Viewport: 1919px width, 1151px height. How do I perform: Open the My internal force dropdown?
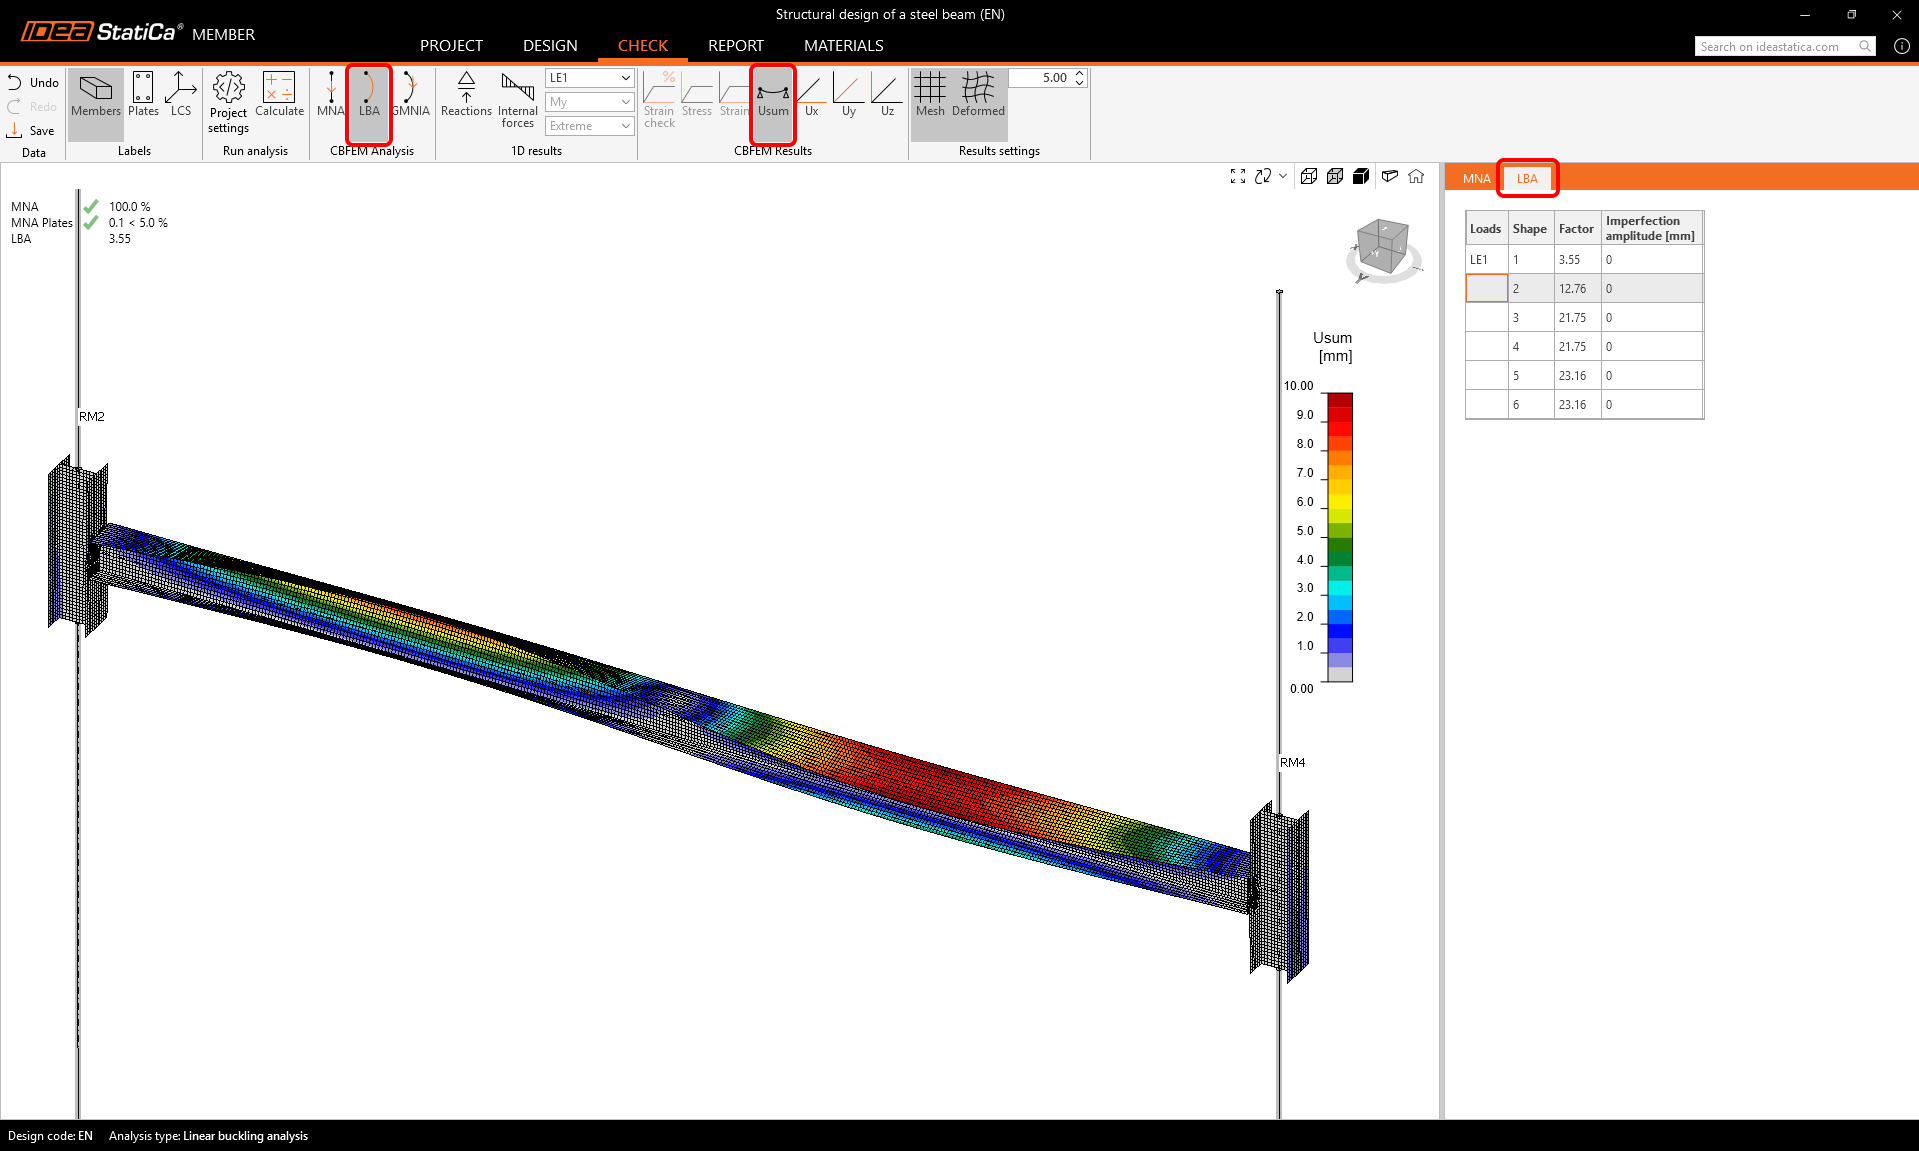tap(589, 102)
